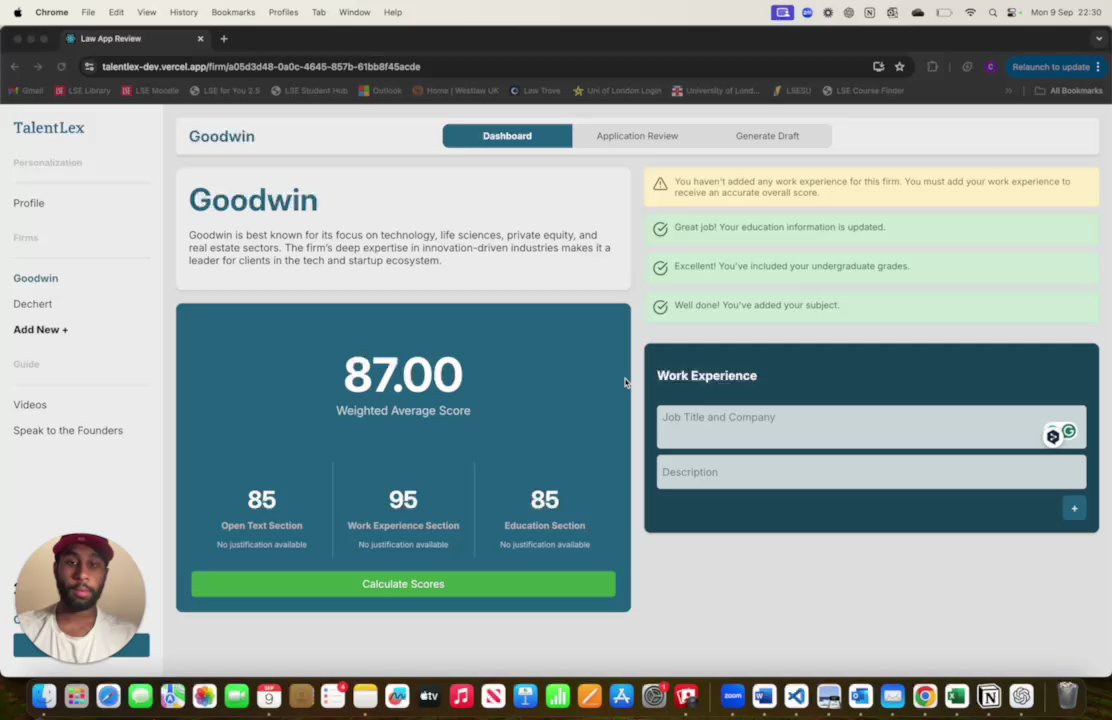Open the Chrome extensions puzzle icon

point(932,67)
